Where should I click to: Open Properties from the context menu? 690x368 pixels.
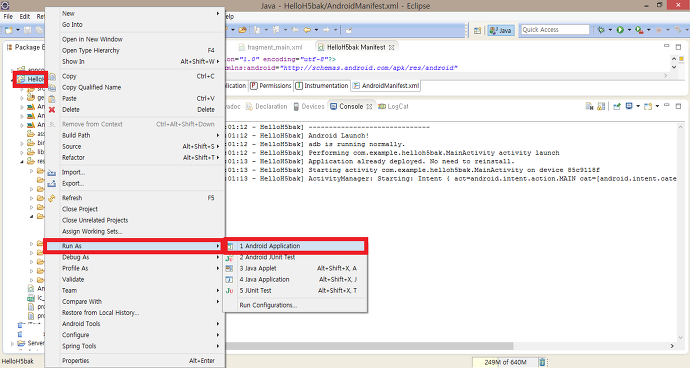click(134, 361)
